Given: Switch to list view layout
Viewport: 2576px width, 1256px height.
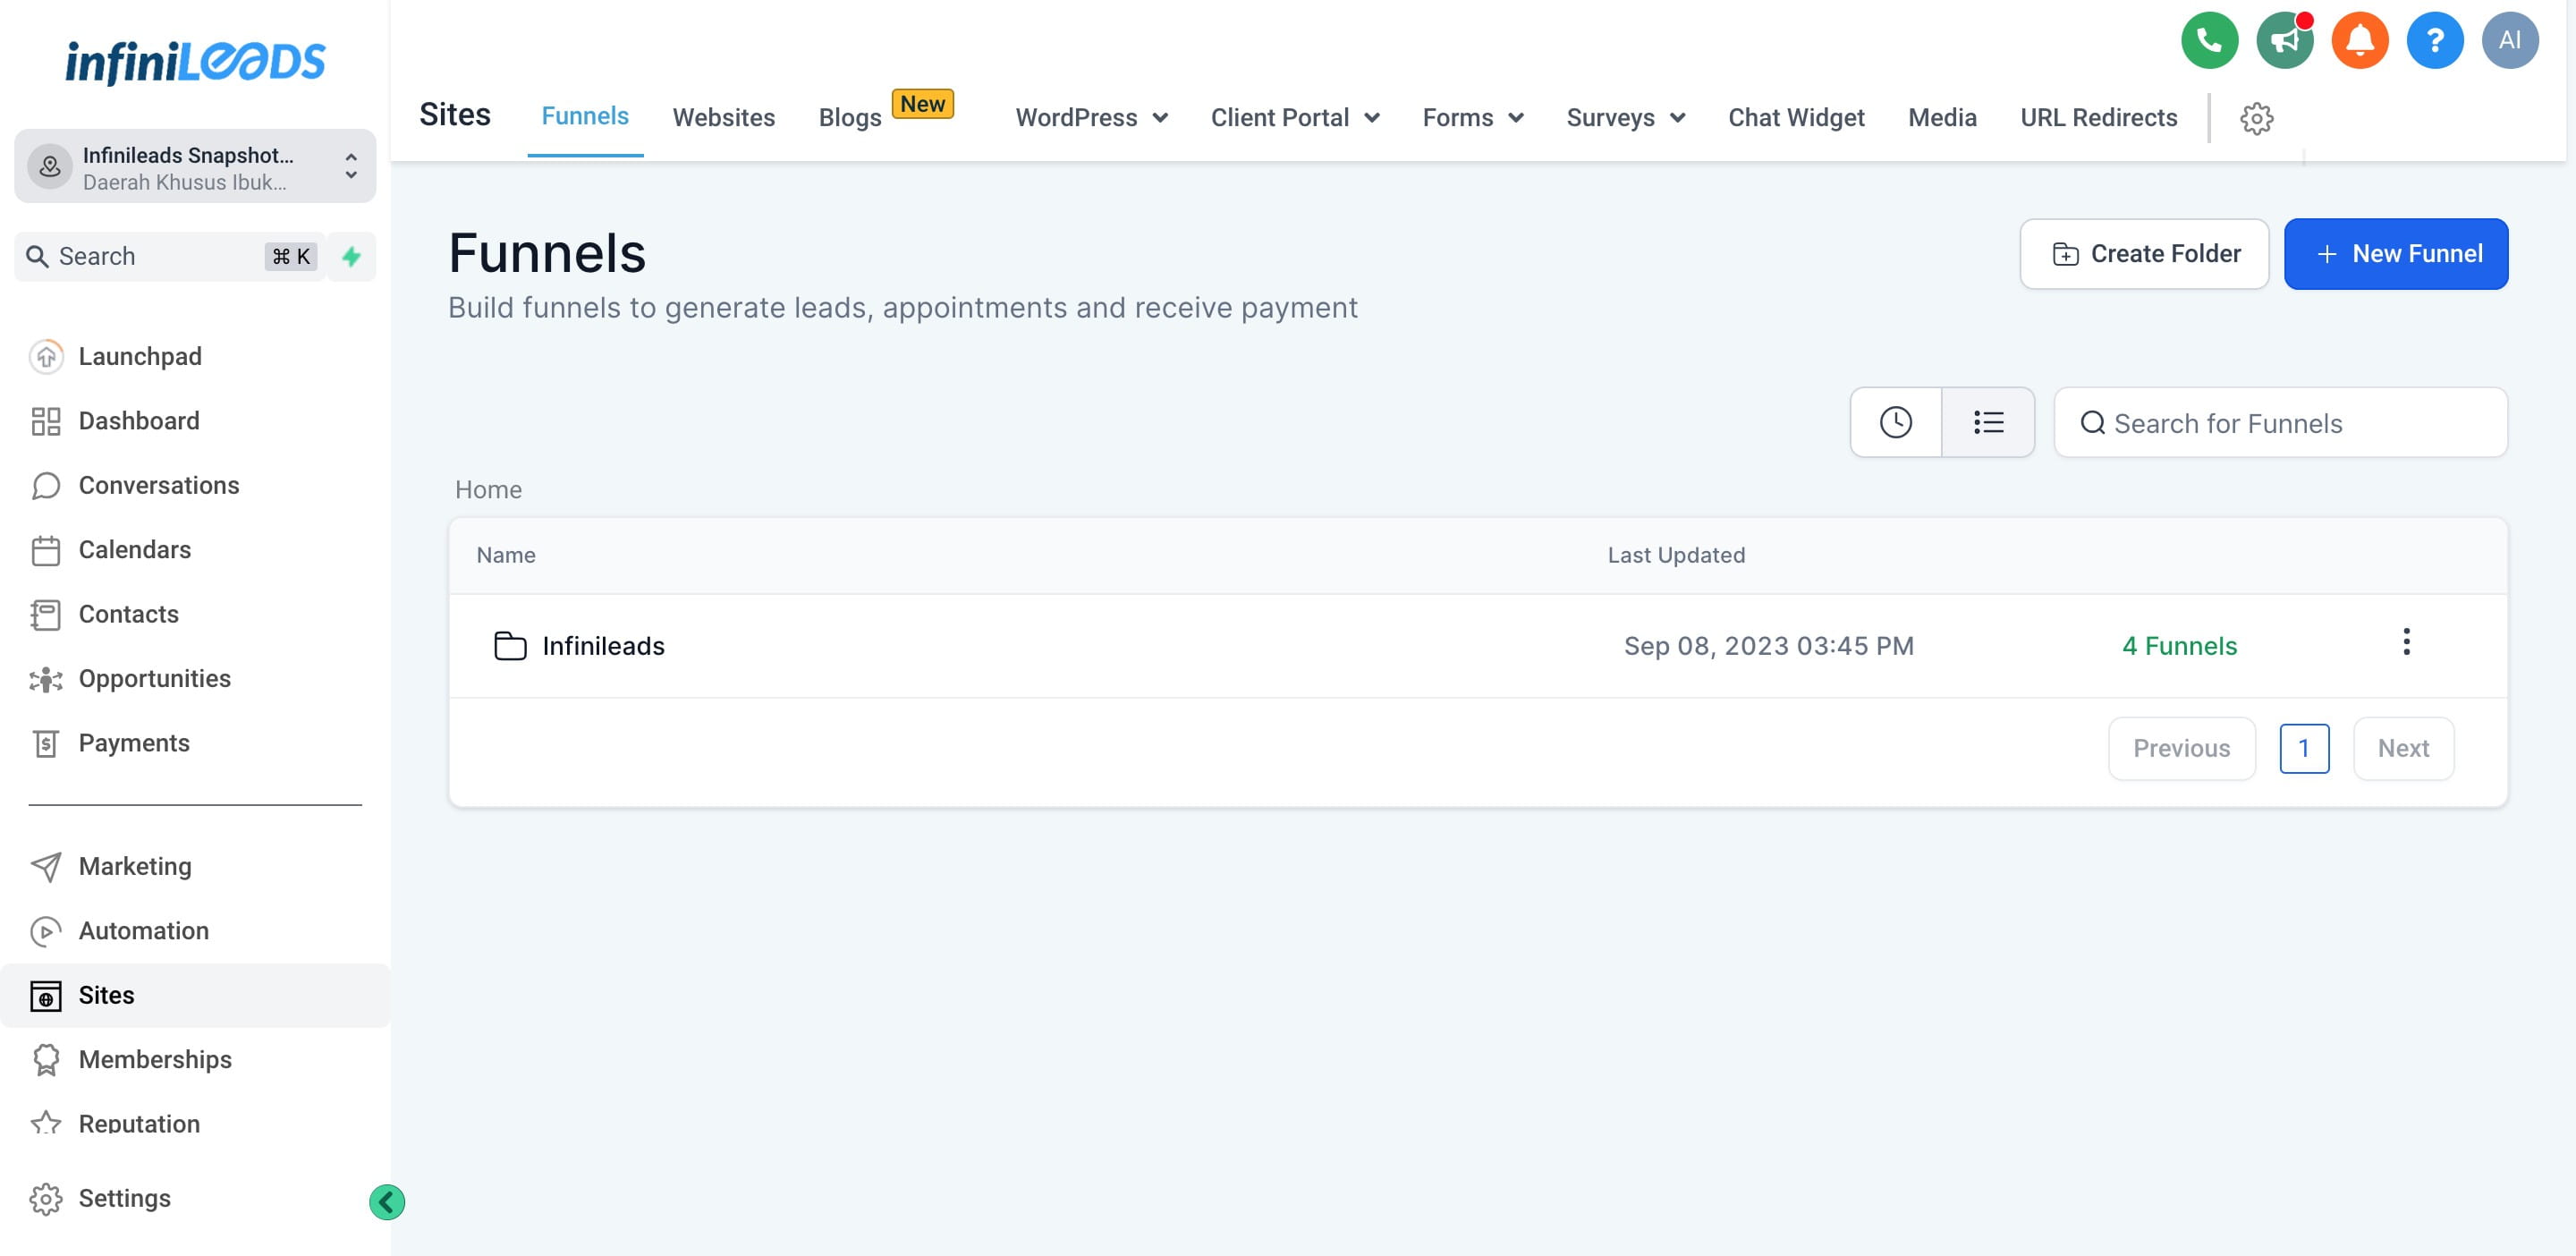Looking at the screenshot, I should [1988, 423].
